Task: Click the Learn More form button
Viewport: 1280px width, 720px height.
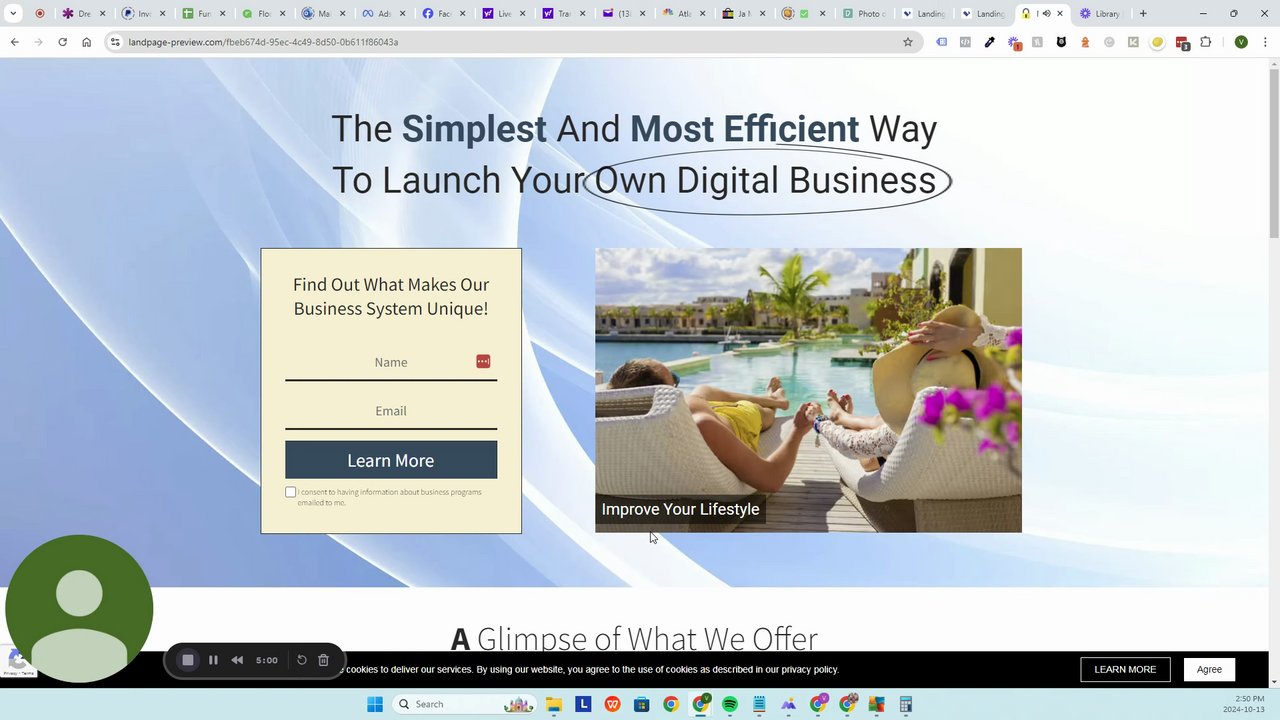Action: pyautogui.click(x=391, y=460)
